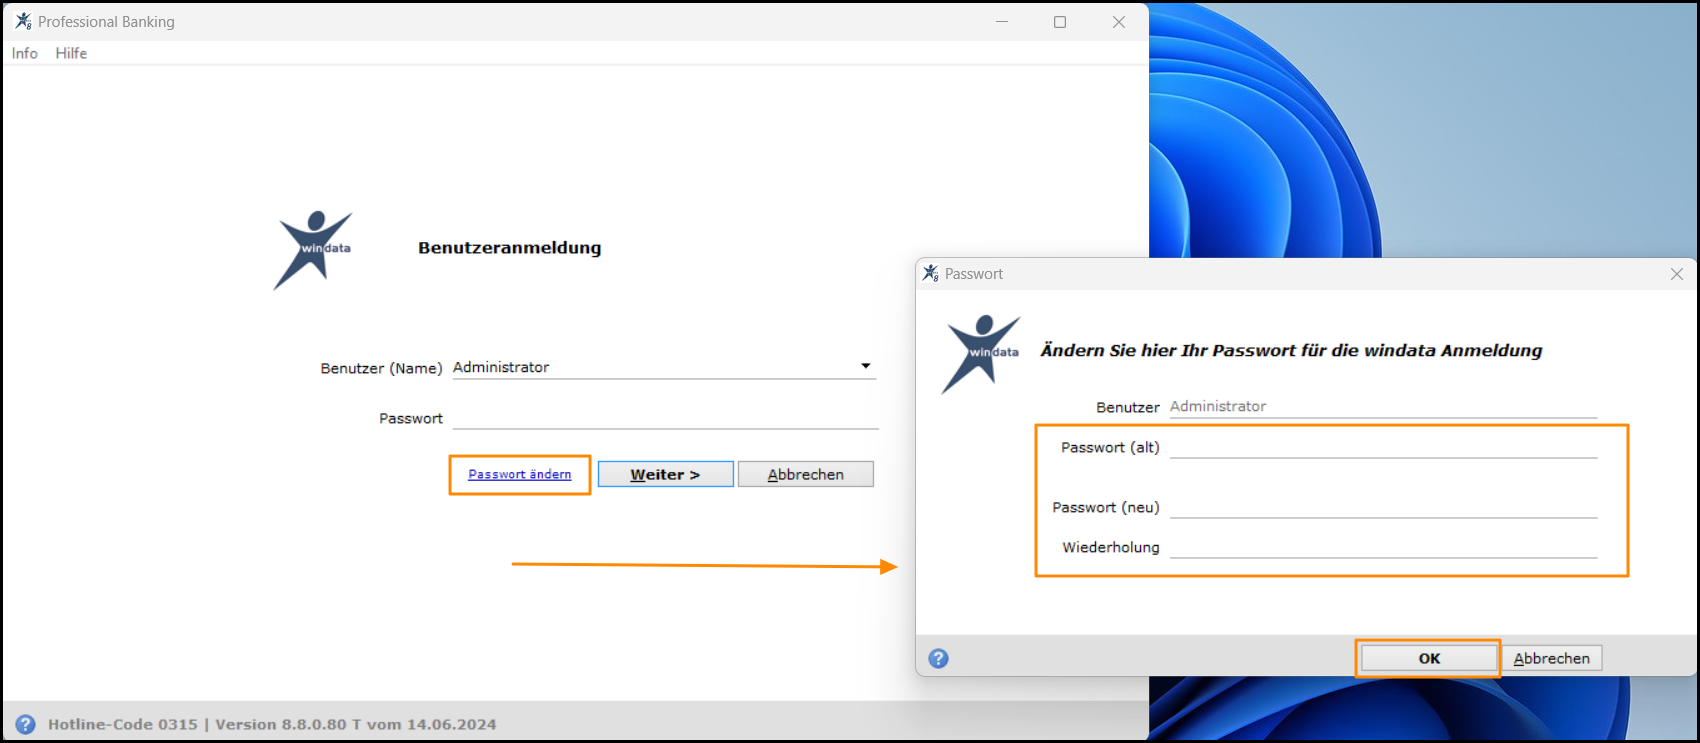
Task: Click the windata star logo beside Benutzeranmeldung
Action: pos(313,250)
